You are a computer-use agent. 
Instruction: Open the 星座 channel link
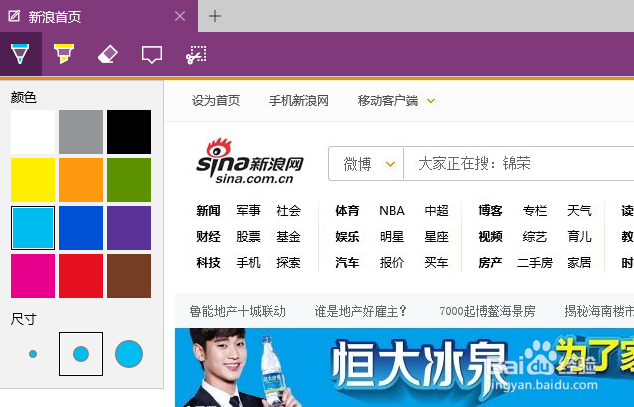437,236
